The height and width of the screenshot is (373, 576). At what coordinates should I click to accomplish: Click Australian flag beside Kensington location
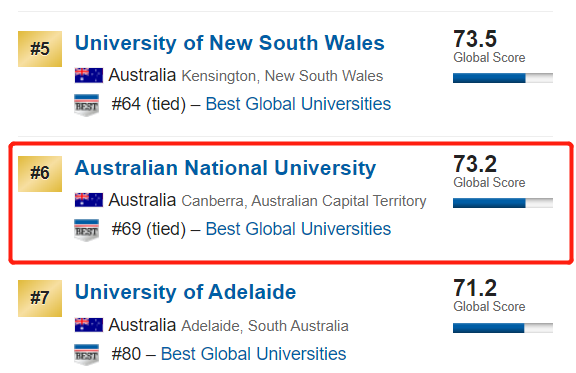click(x=89, y=75)
